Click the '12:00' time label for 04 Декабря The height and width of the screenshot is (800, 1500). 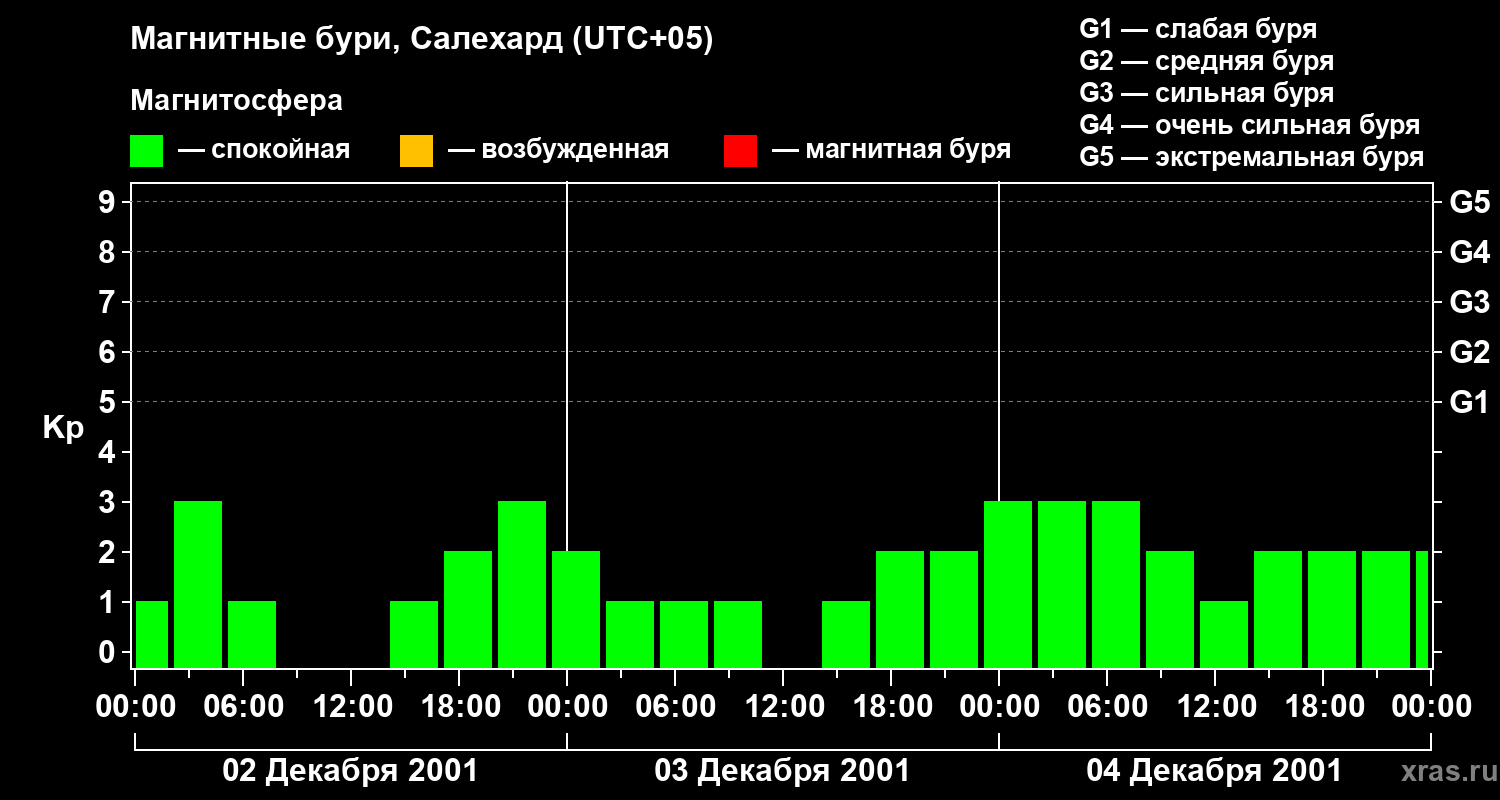[x=1215, y=707]
